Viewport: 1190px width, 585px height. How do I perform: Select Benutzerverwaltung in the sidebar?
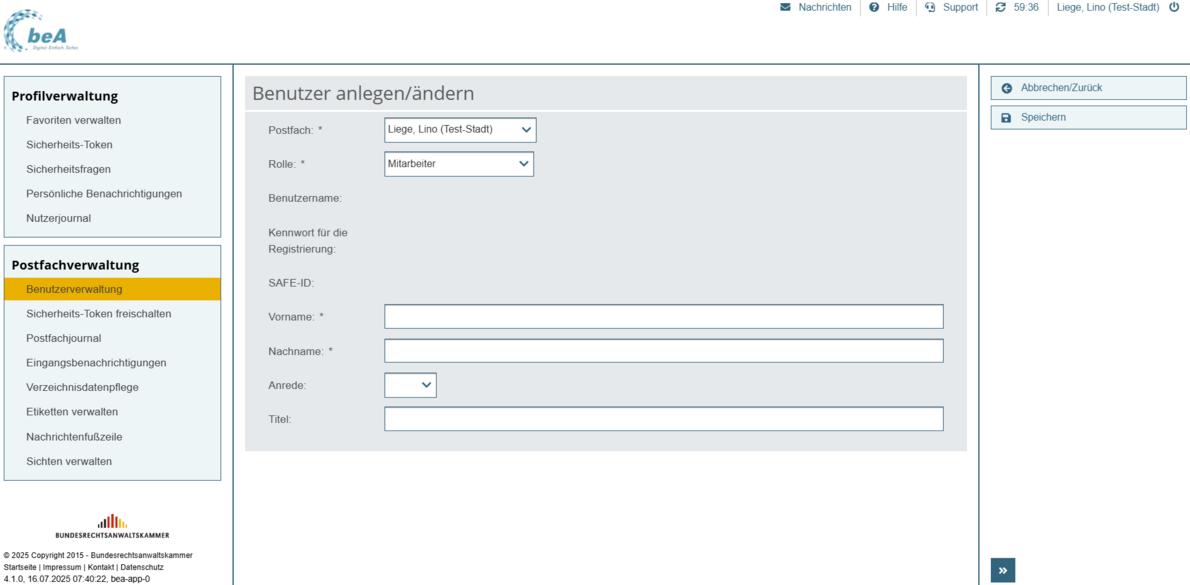[74, 289]
